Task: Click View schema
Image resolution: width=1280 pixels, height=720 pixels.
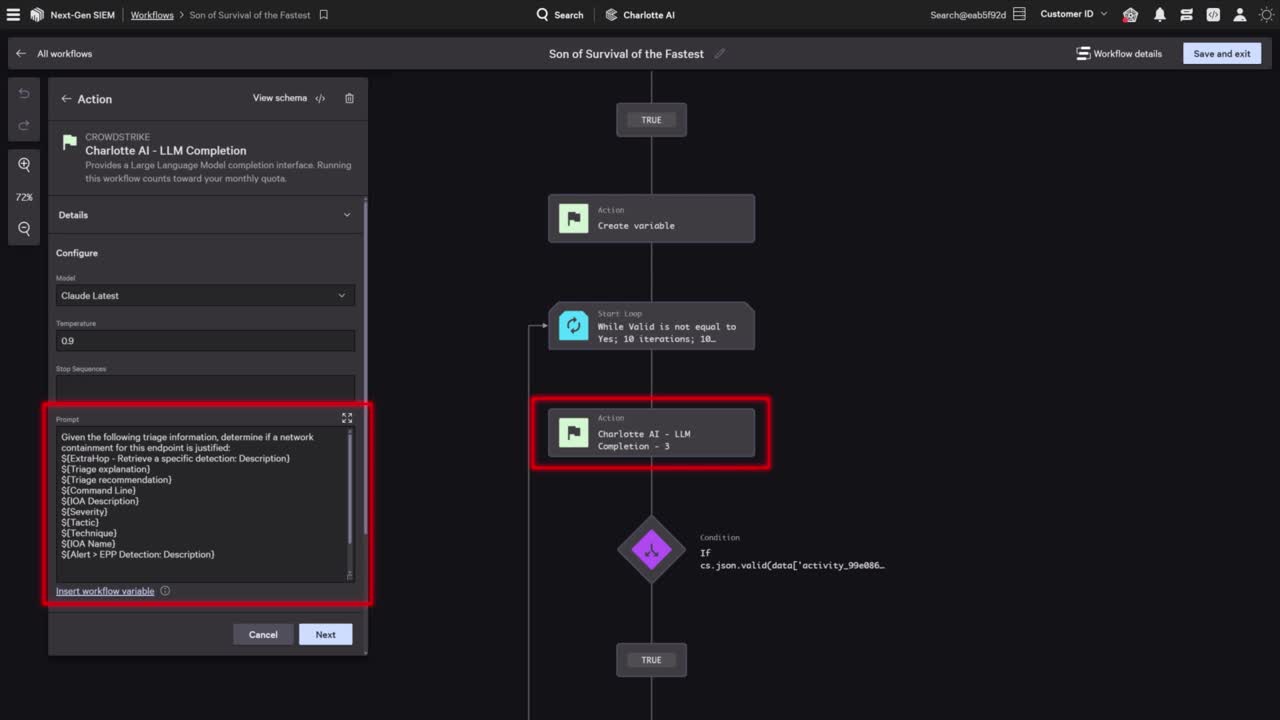Action: click(x=289, y=98)
